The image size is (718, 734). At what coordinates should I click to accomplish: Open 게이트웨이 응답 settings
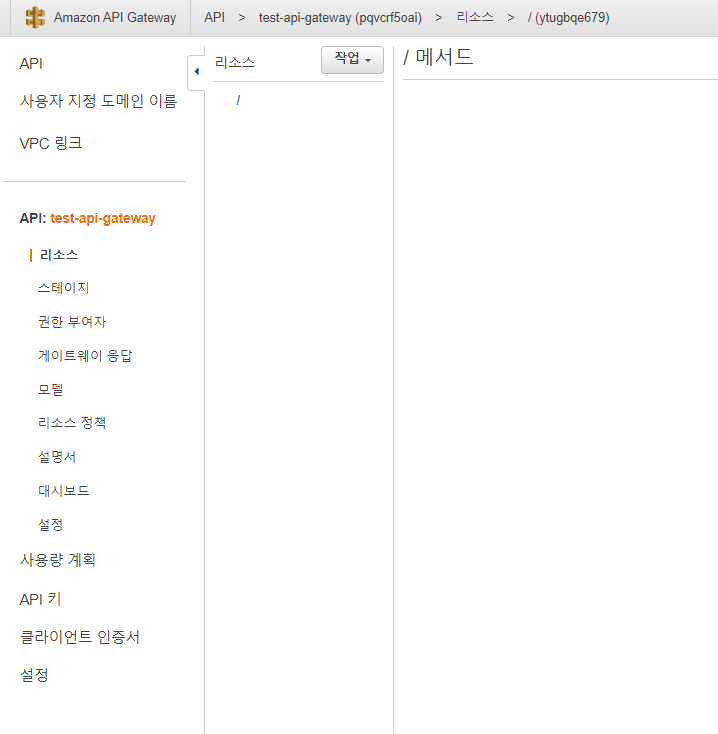pos(85,356)
